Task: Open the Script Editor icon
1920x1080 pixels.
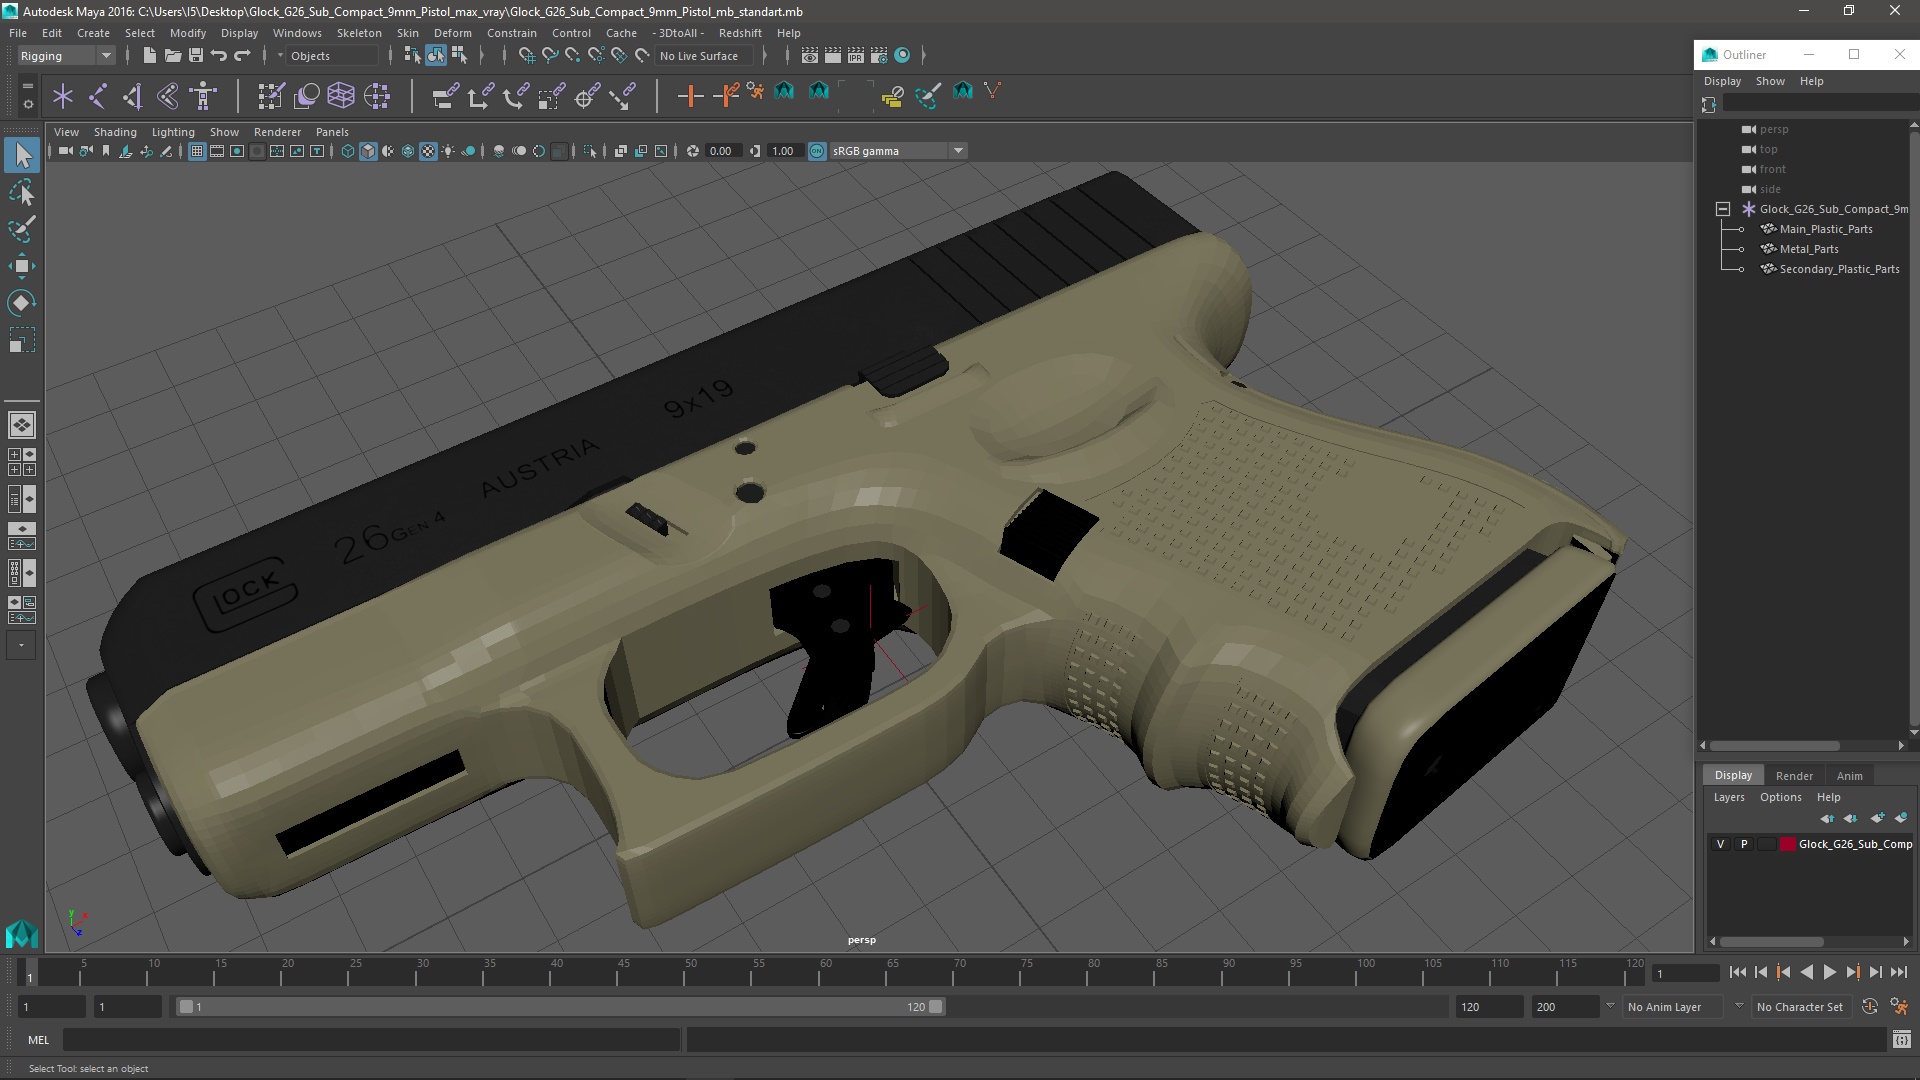Action: [x=1901, y=1040]
